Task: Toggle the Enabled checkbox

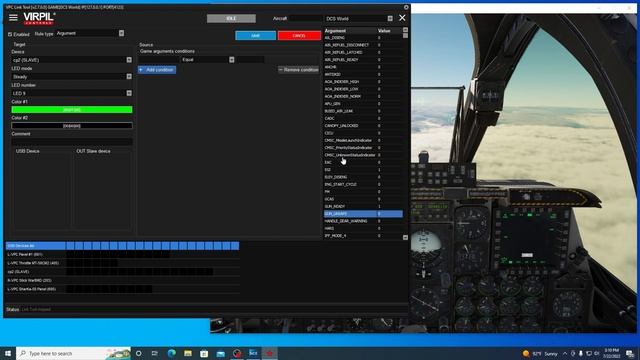Action: [x=10, y=34]
